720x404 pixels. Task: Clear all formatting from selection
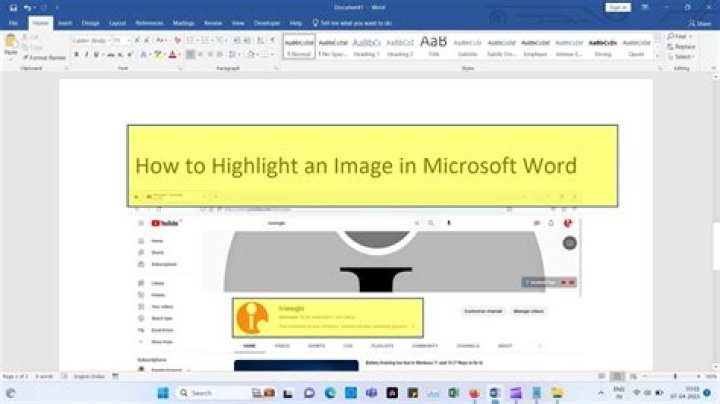177,40
